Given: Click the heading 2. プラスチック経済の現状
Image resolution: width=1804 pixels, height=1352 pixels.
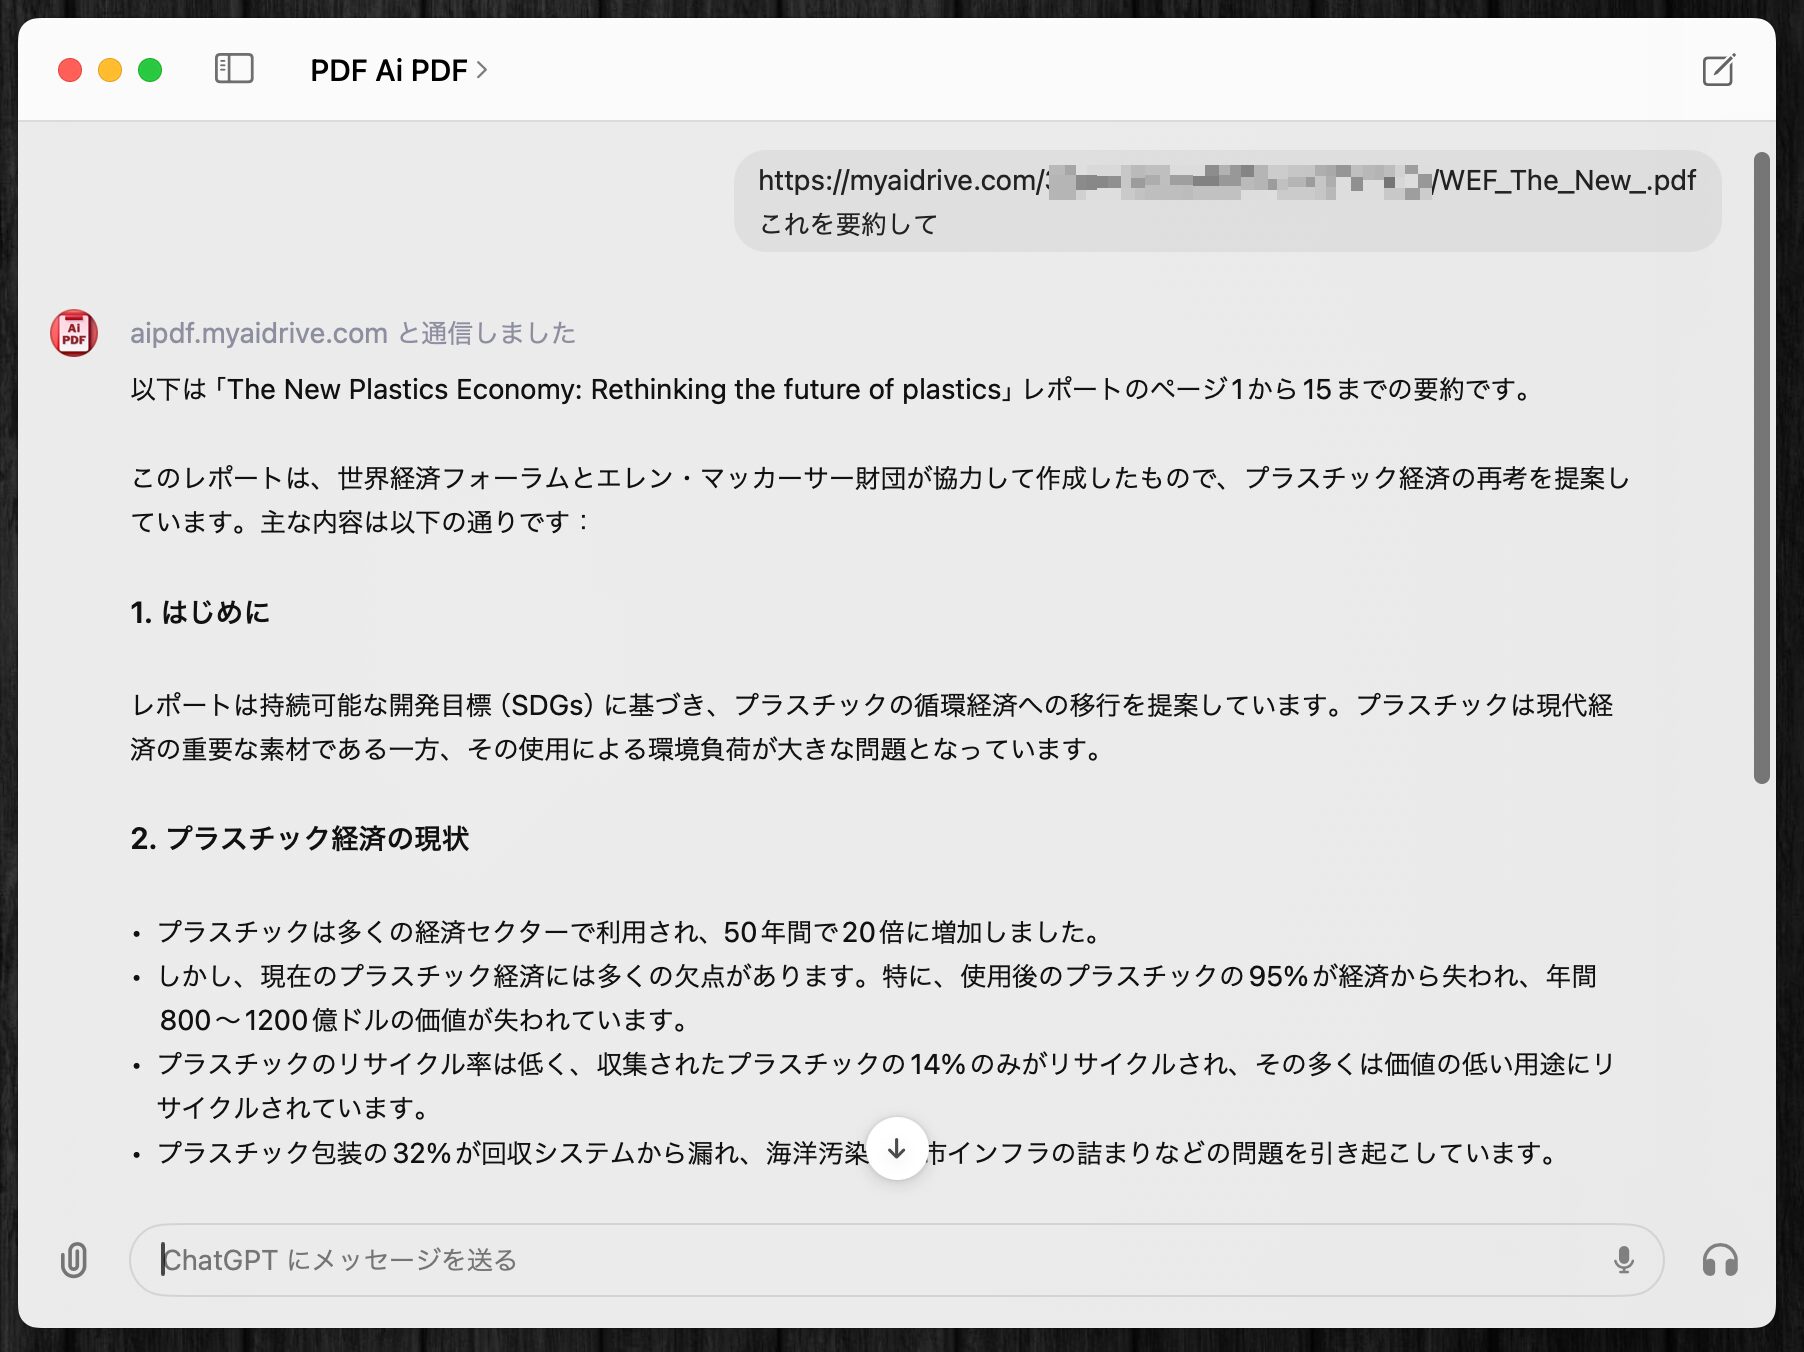Looking at the screenshot, I should tap(299, 838).
